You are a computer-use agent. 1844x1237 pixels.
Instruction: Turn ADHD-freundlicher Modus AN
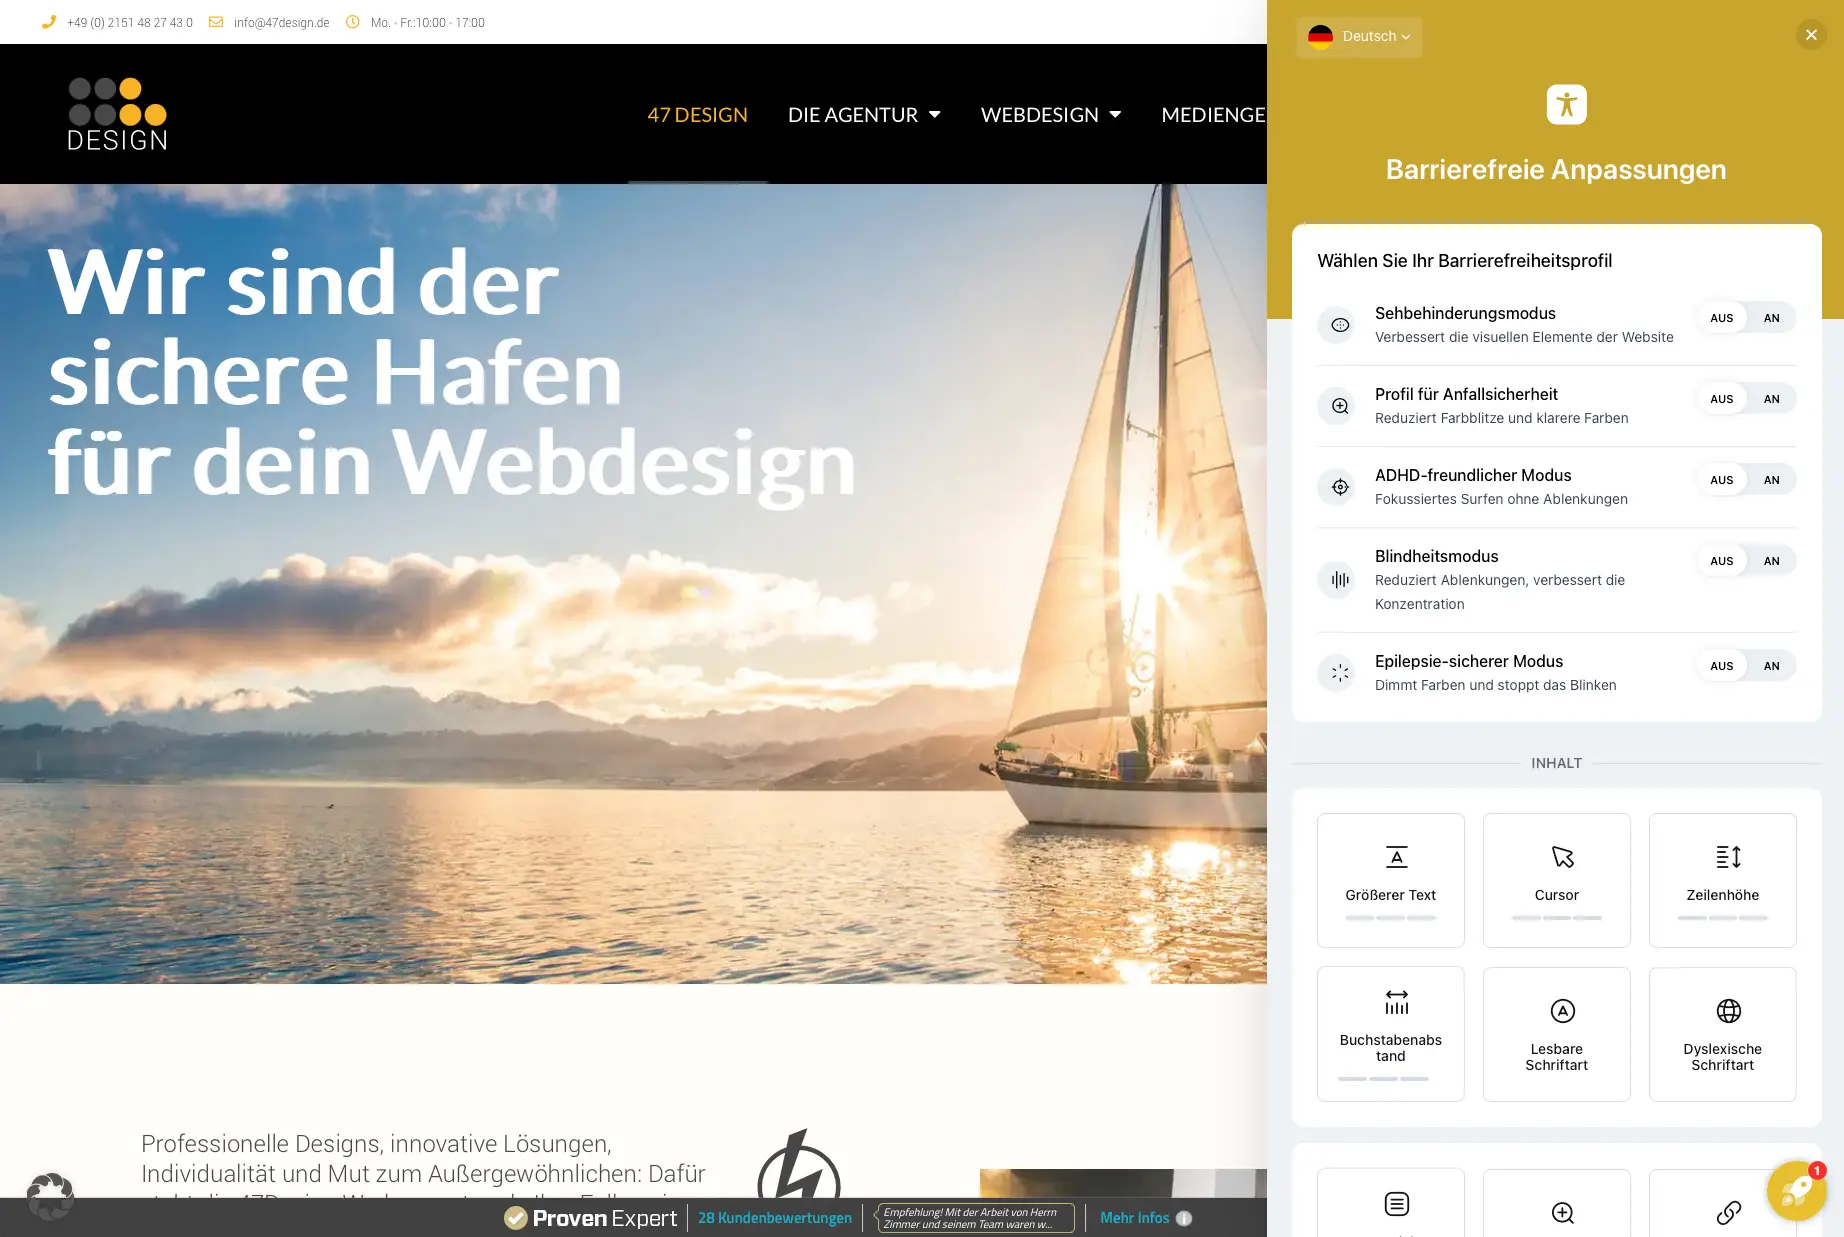[x=1771, y=480]
